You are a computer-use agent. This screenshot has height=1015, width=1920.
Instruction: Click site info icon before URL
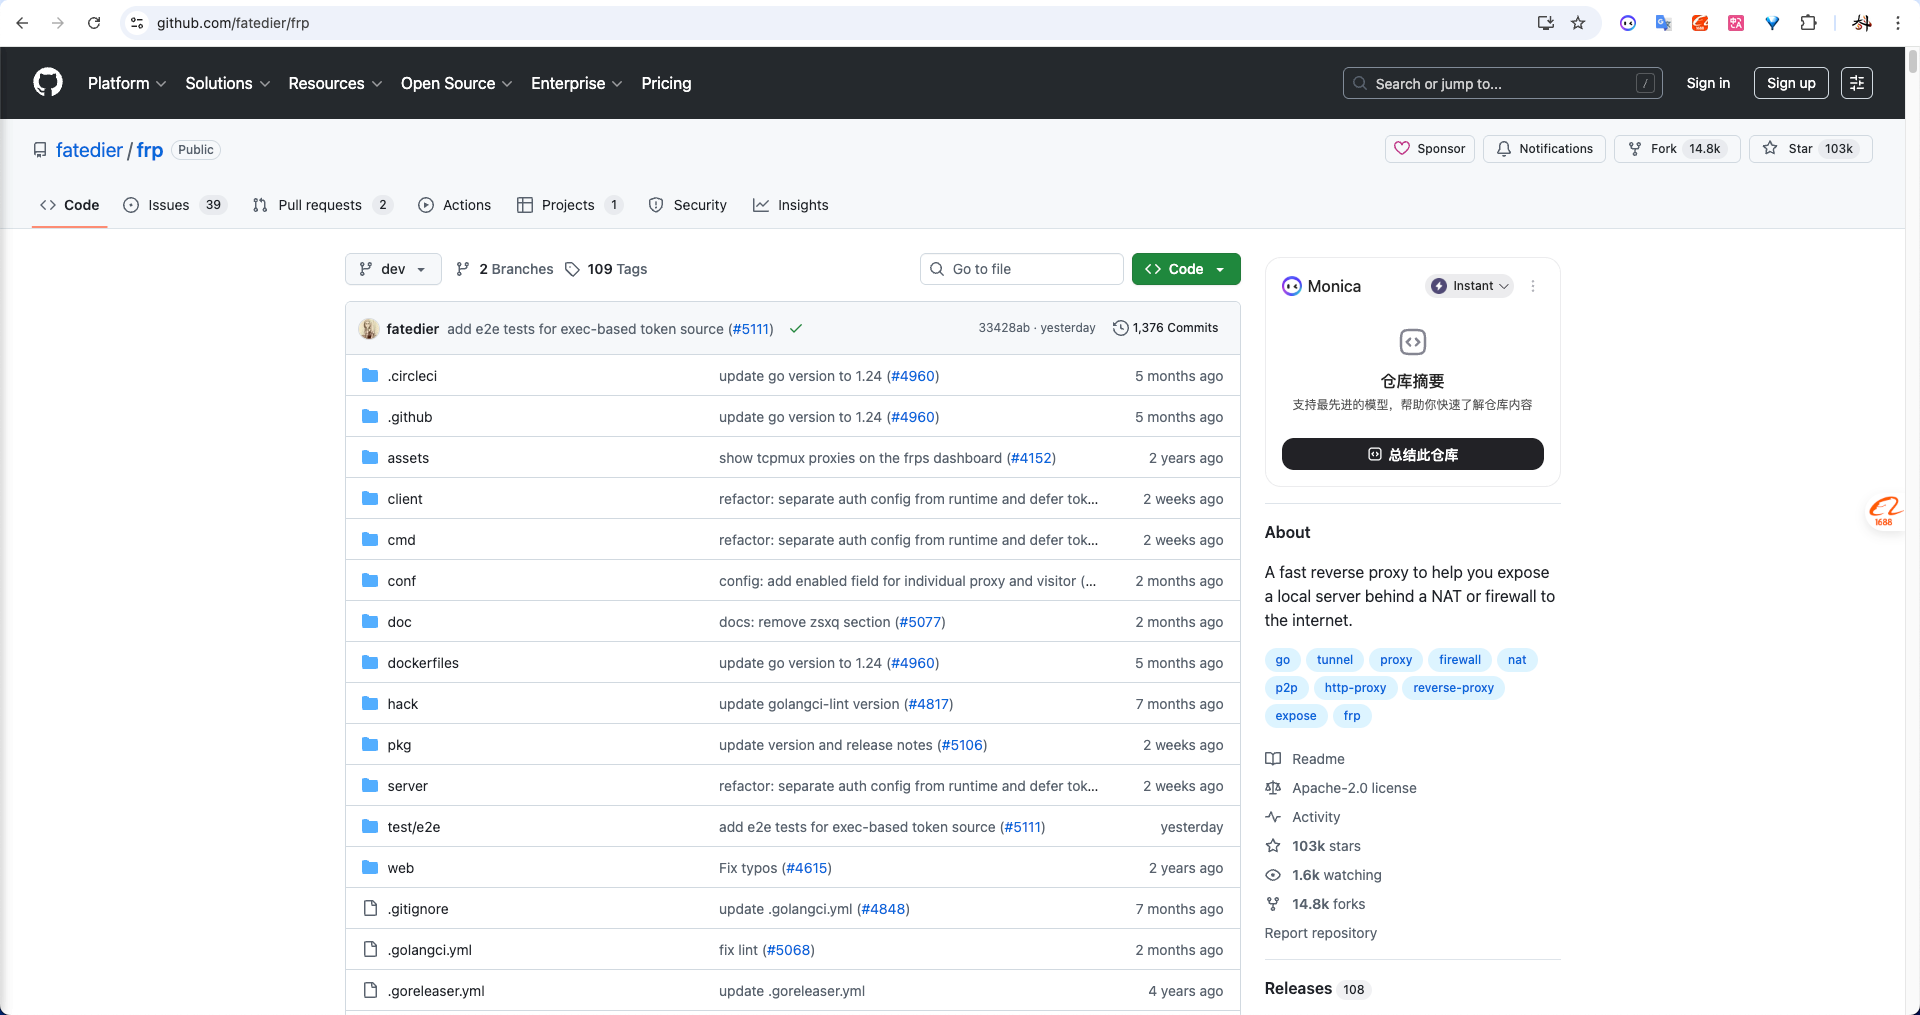coord(137,23)
